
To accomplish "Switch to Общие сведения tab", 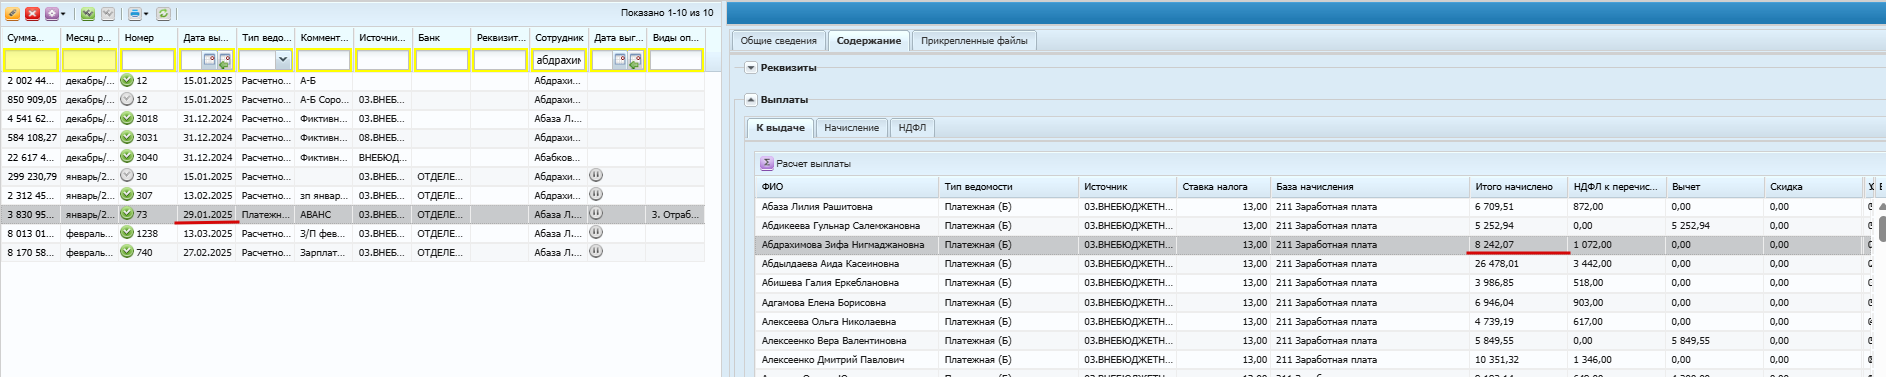I will [778, 41].
